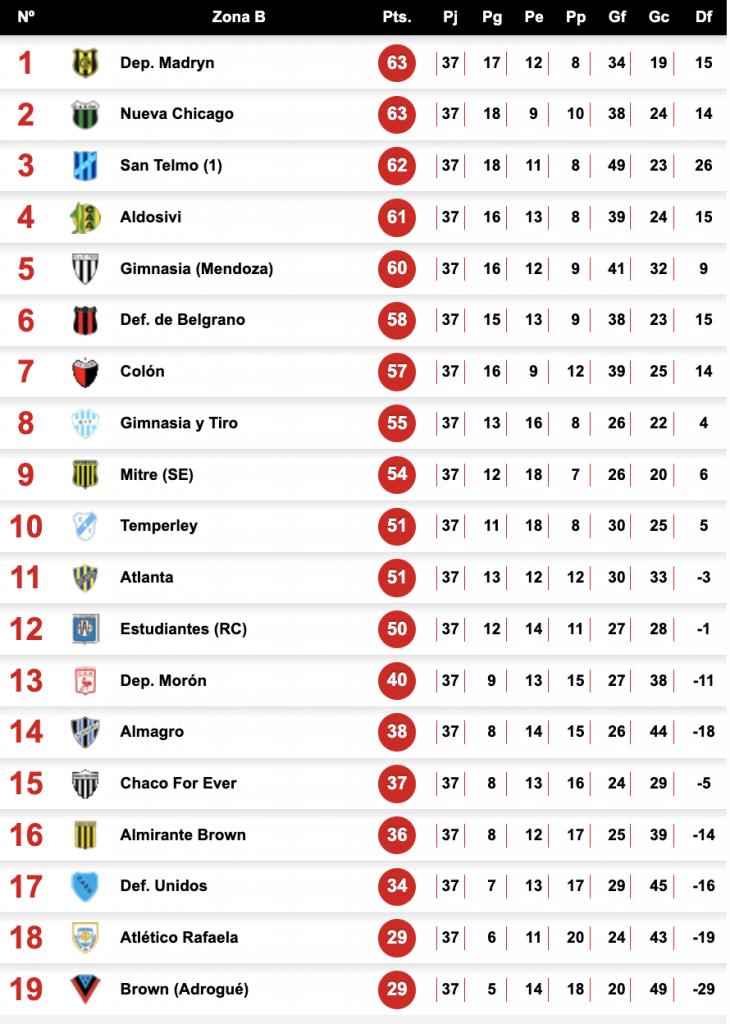730x1024 pixels.
Task: Select the San Telmo blue striped crest
Action: pos(85,165)
